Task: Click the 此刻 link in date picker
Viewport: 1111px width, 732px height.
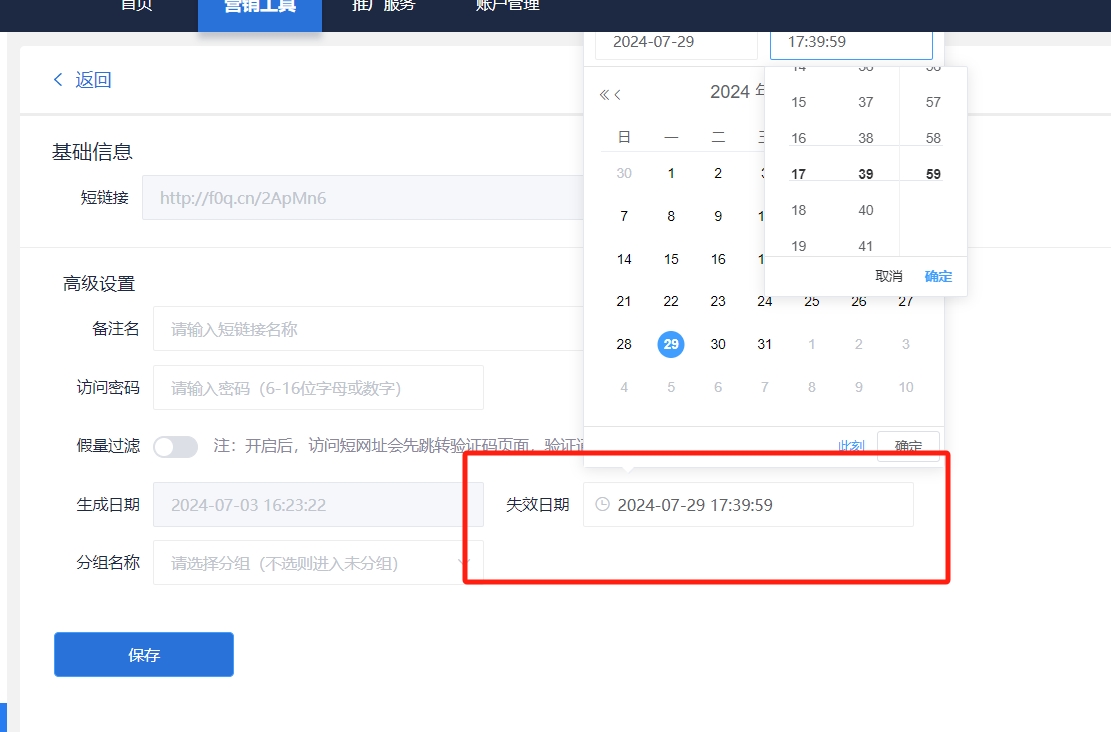Action: (x=851, y=446)
